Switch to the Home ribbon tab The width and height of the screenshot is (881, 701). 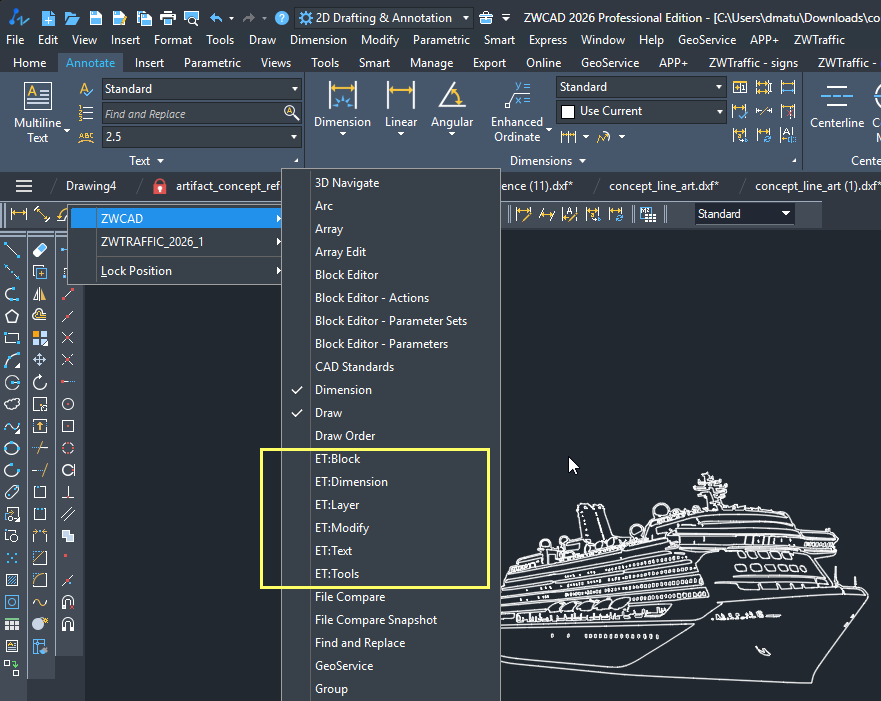pyautogui.click(x=30, y=63)
